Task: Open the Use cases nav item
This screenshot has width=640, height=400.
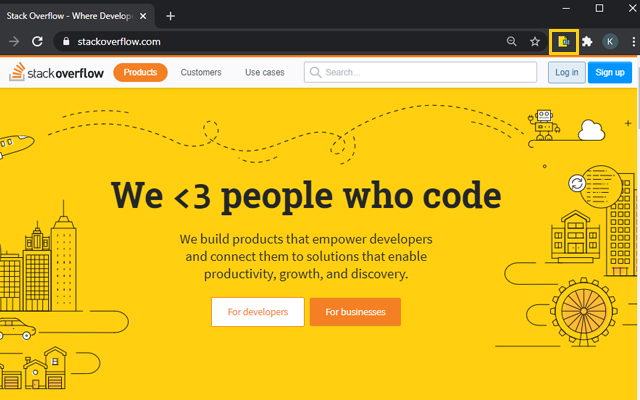Action: [265, 72]
